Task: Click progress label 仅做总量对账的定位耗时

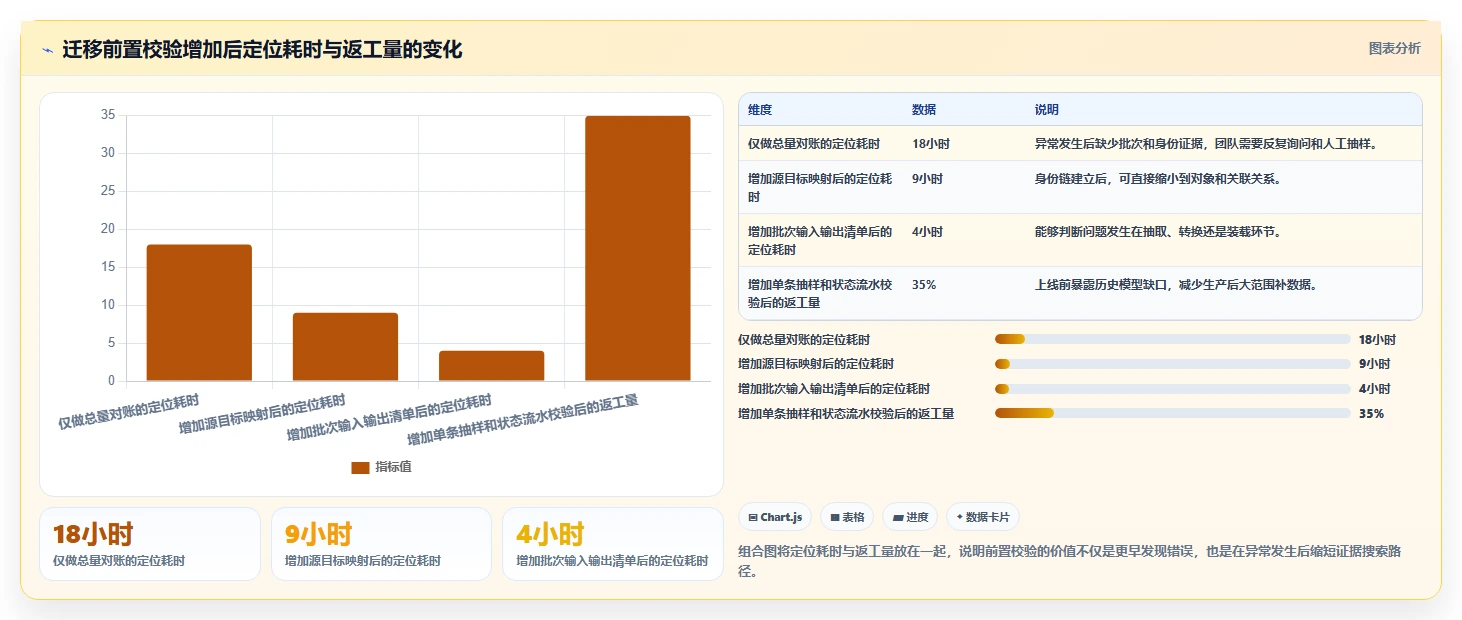Action: click(x=804, y=340)
